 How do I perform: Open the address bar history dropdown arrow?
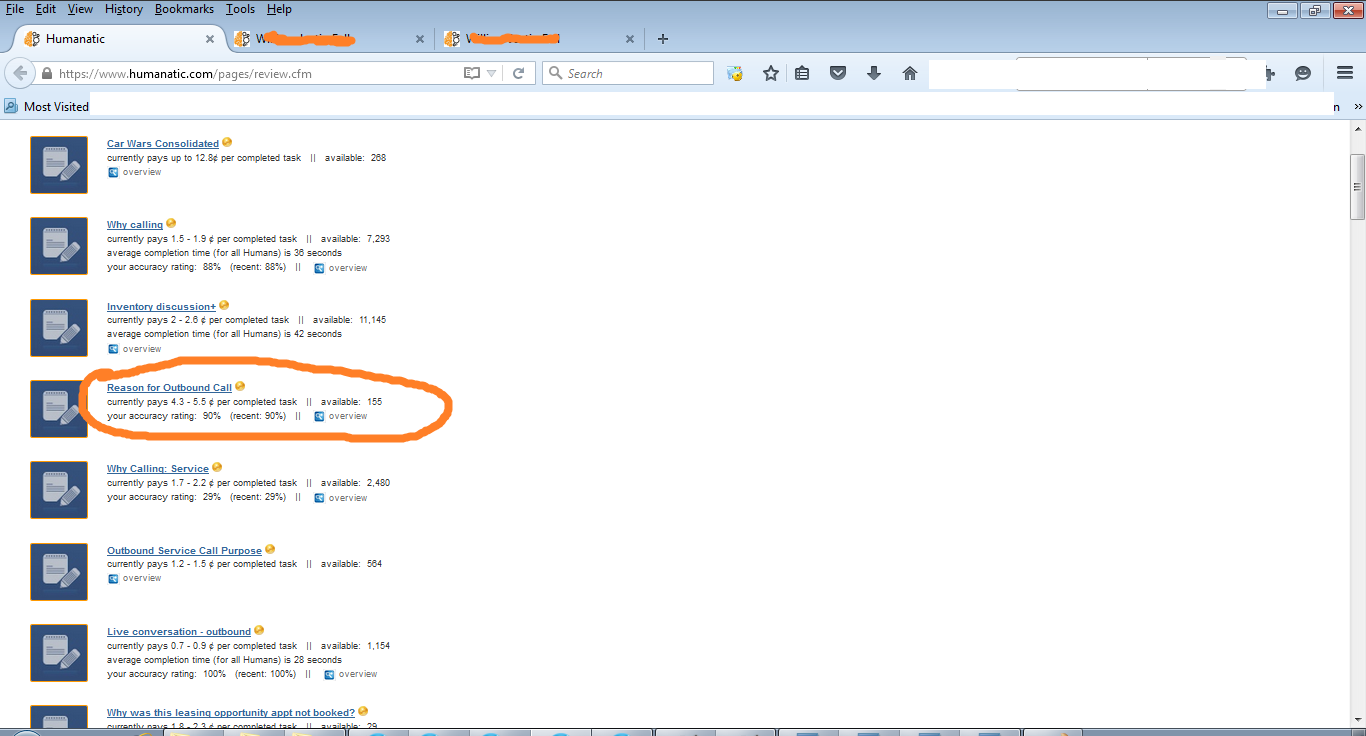tap(492, 73)
